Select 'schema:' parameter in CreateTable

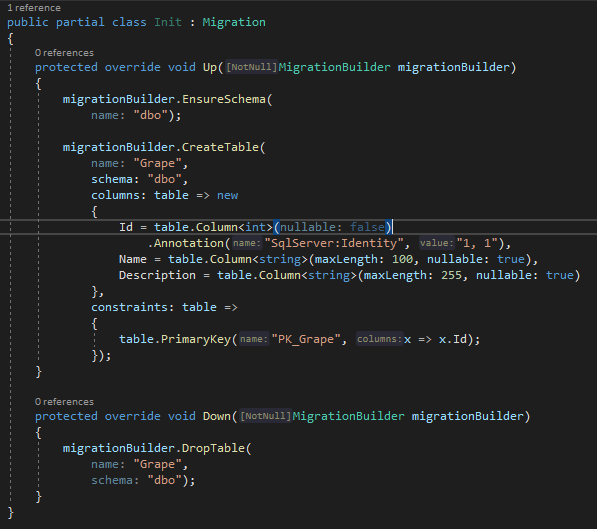pos(115,179)
